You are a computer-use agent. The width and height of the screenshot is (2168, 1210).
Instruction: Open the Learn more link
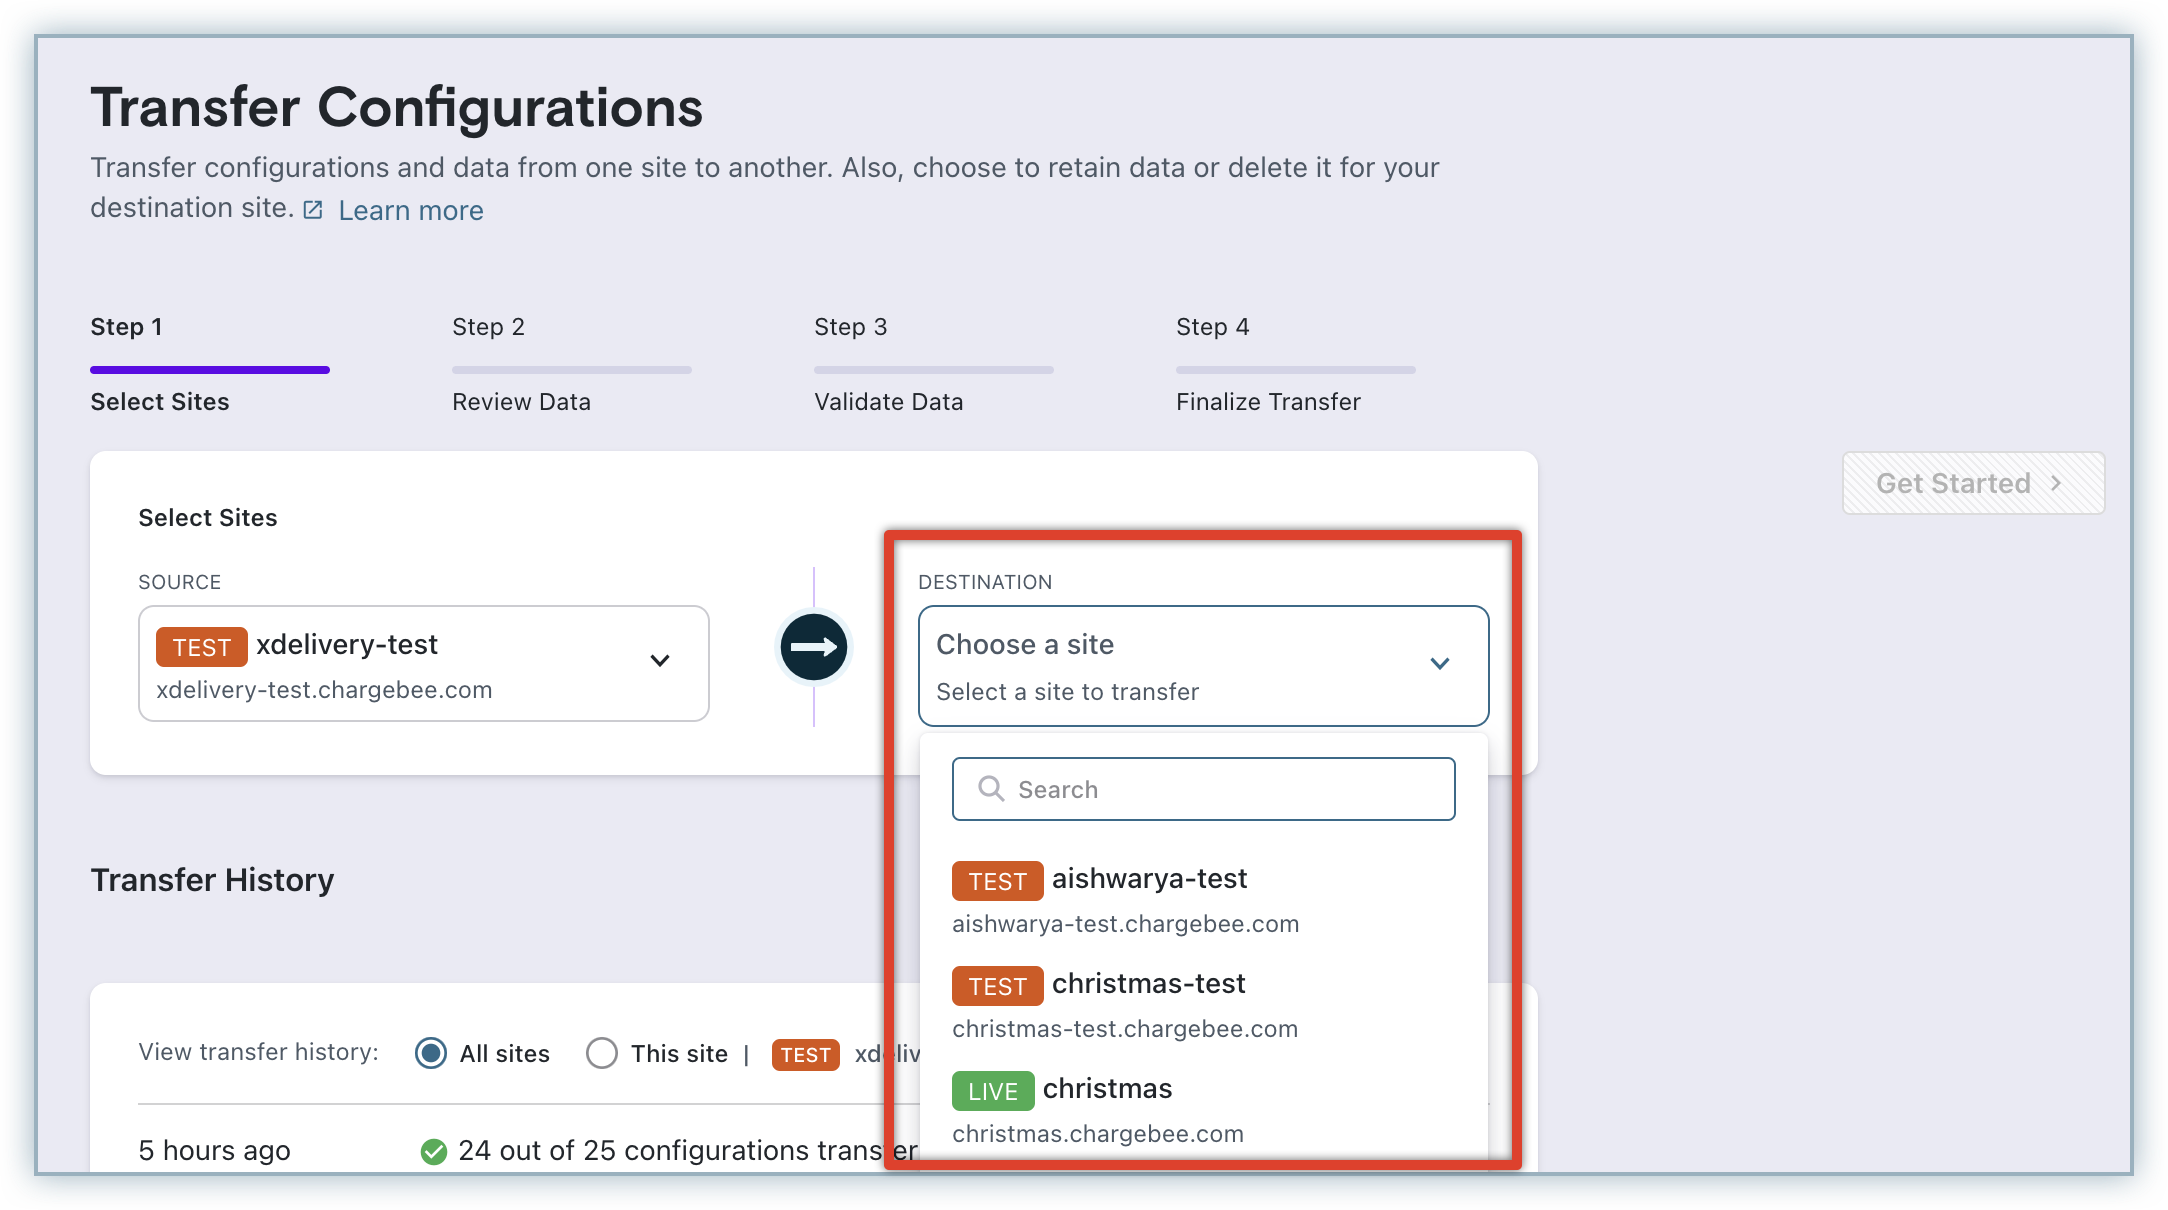tap(410, 211)
